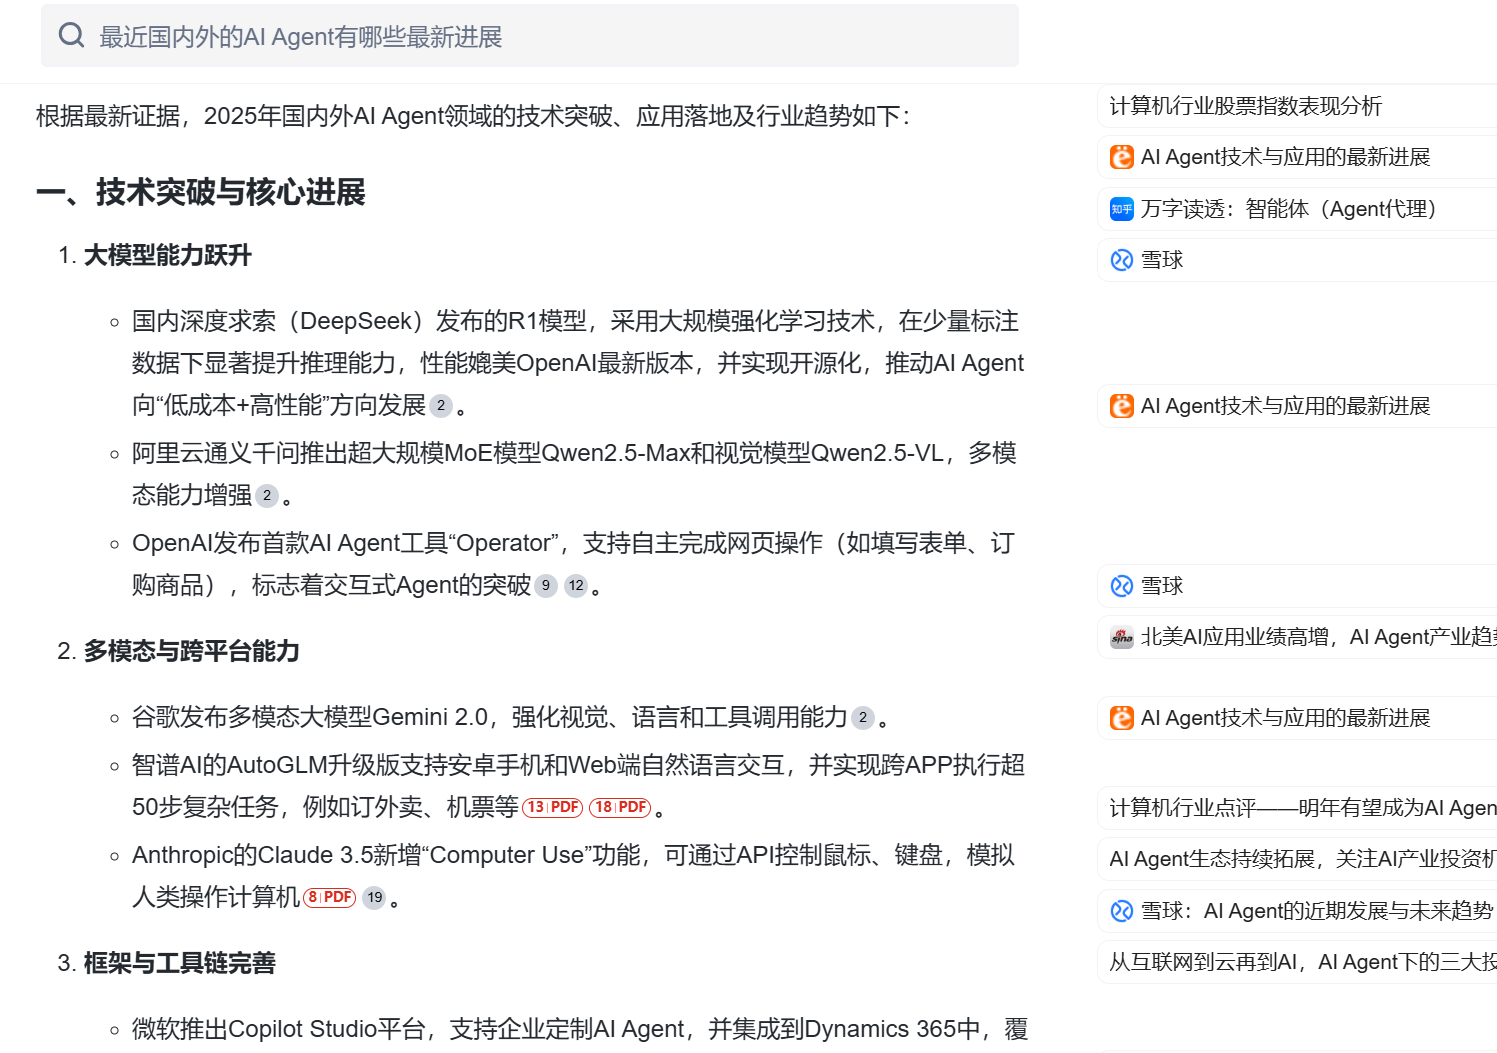Open source 北美AI应用业绩高增，AI Agent产业趋势

(1296, 637)
